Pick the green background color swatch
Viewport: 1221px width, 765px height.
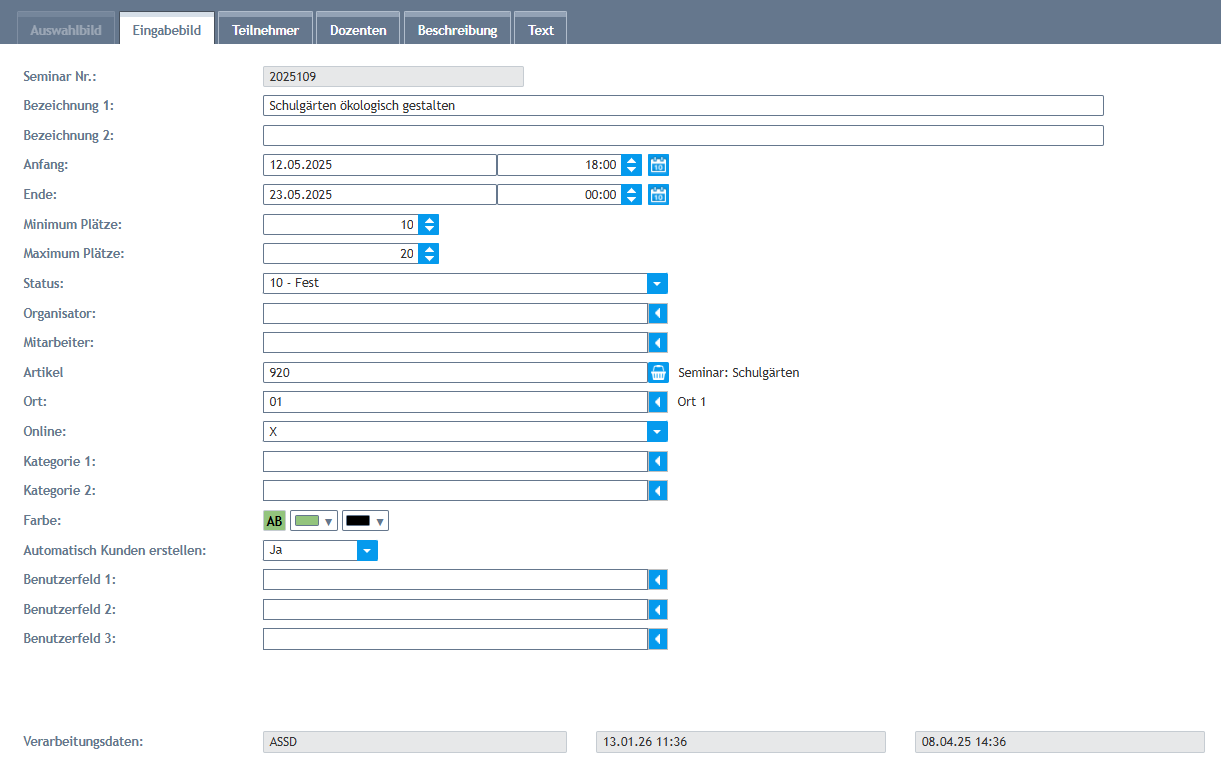point(313,520)
